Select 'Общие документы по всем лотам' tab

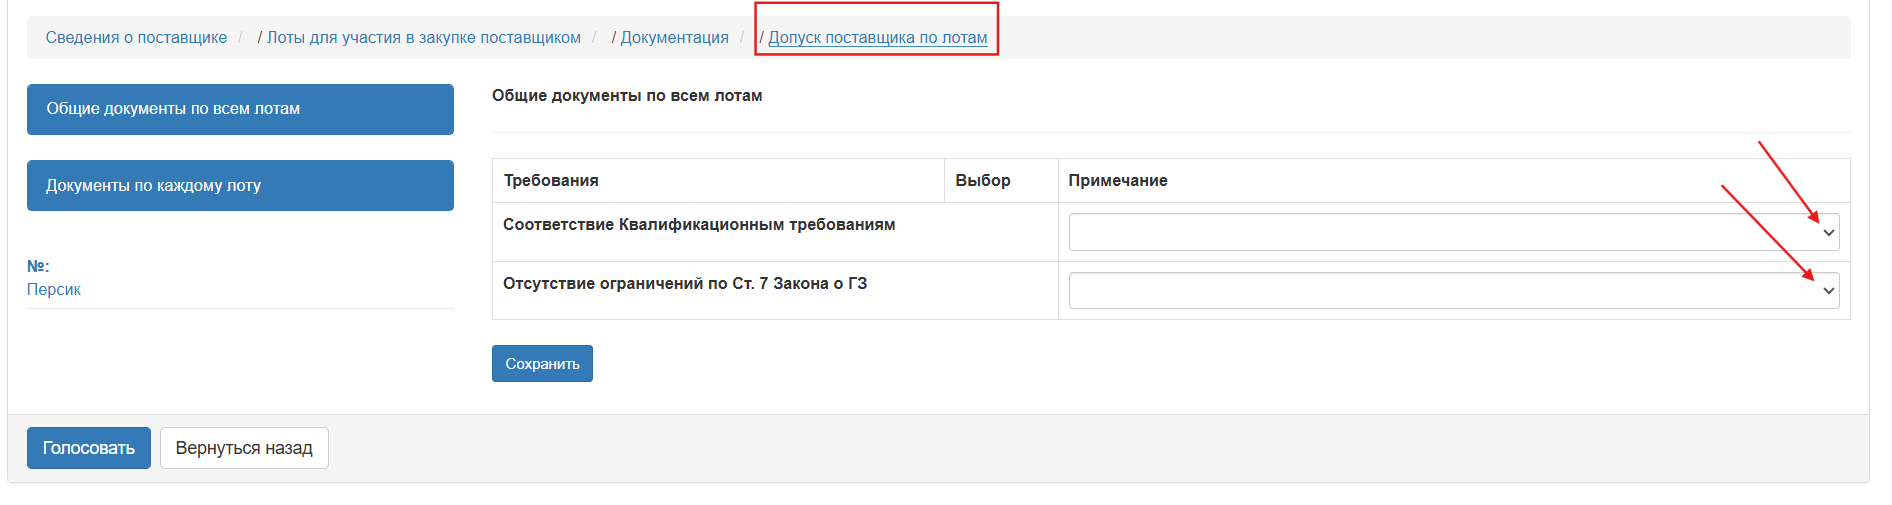tap(240, 109)
